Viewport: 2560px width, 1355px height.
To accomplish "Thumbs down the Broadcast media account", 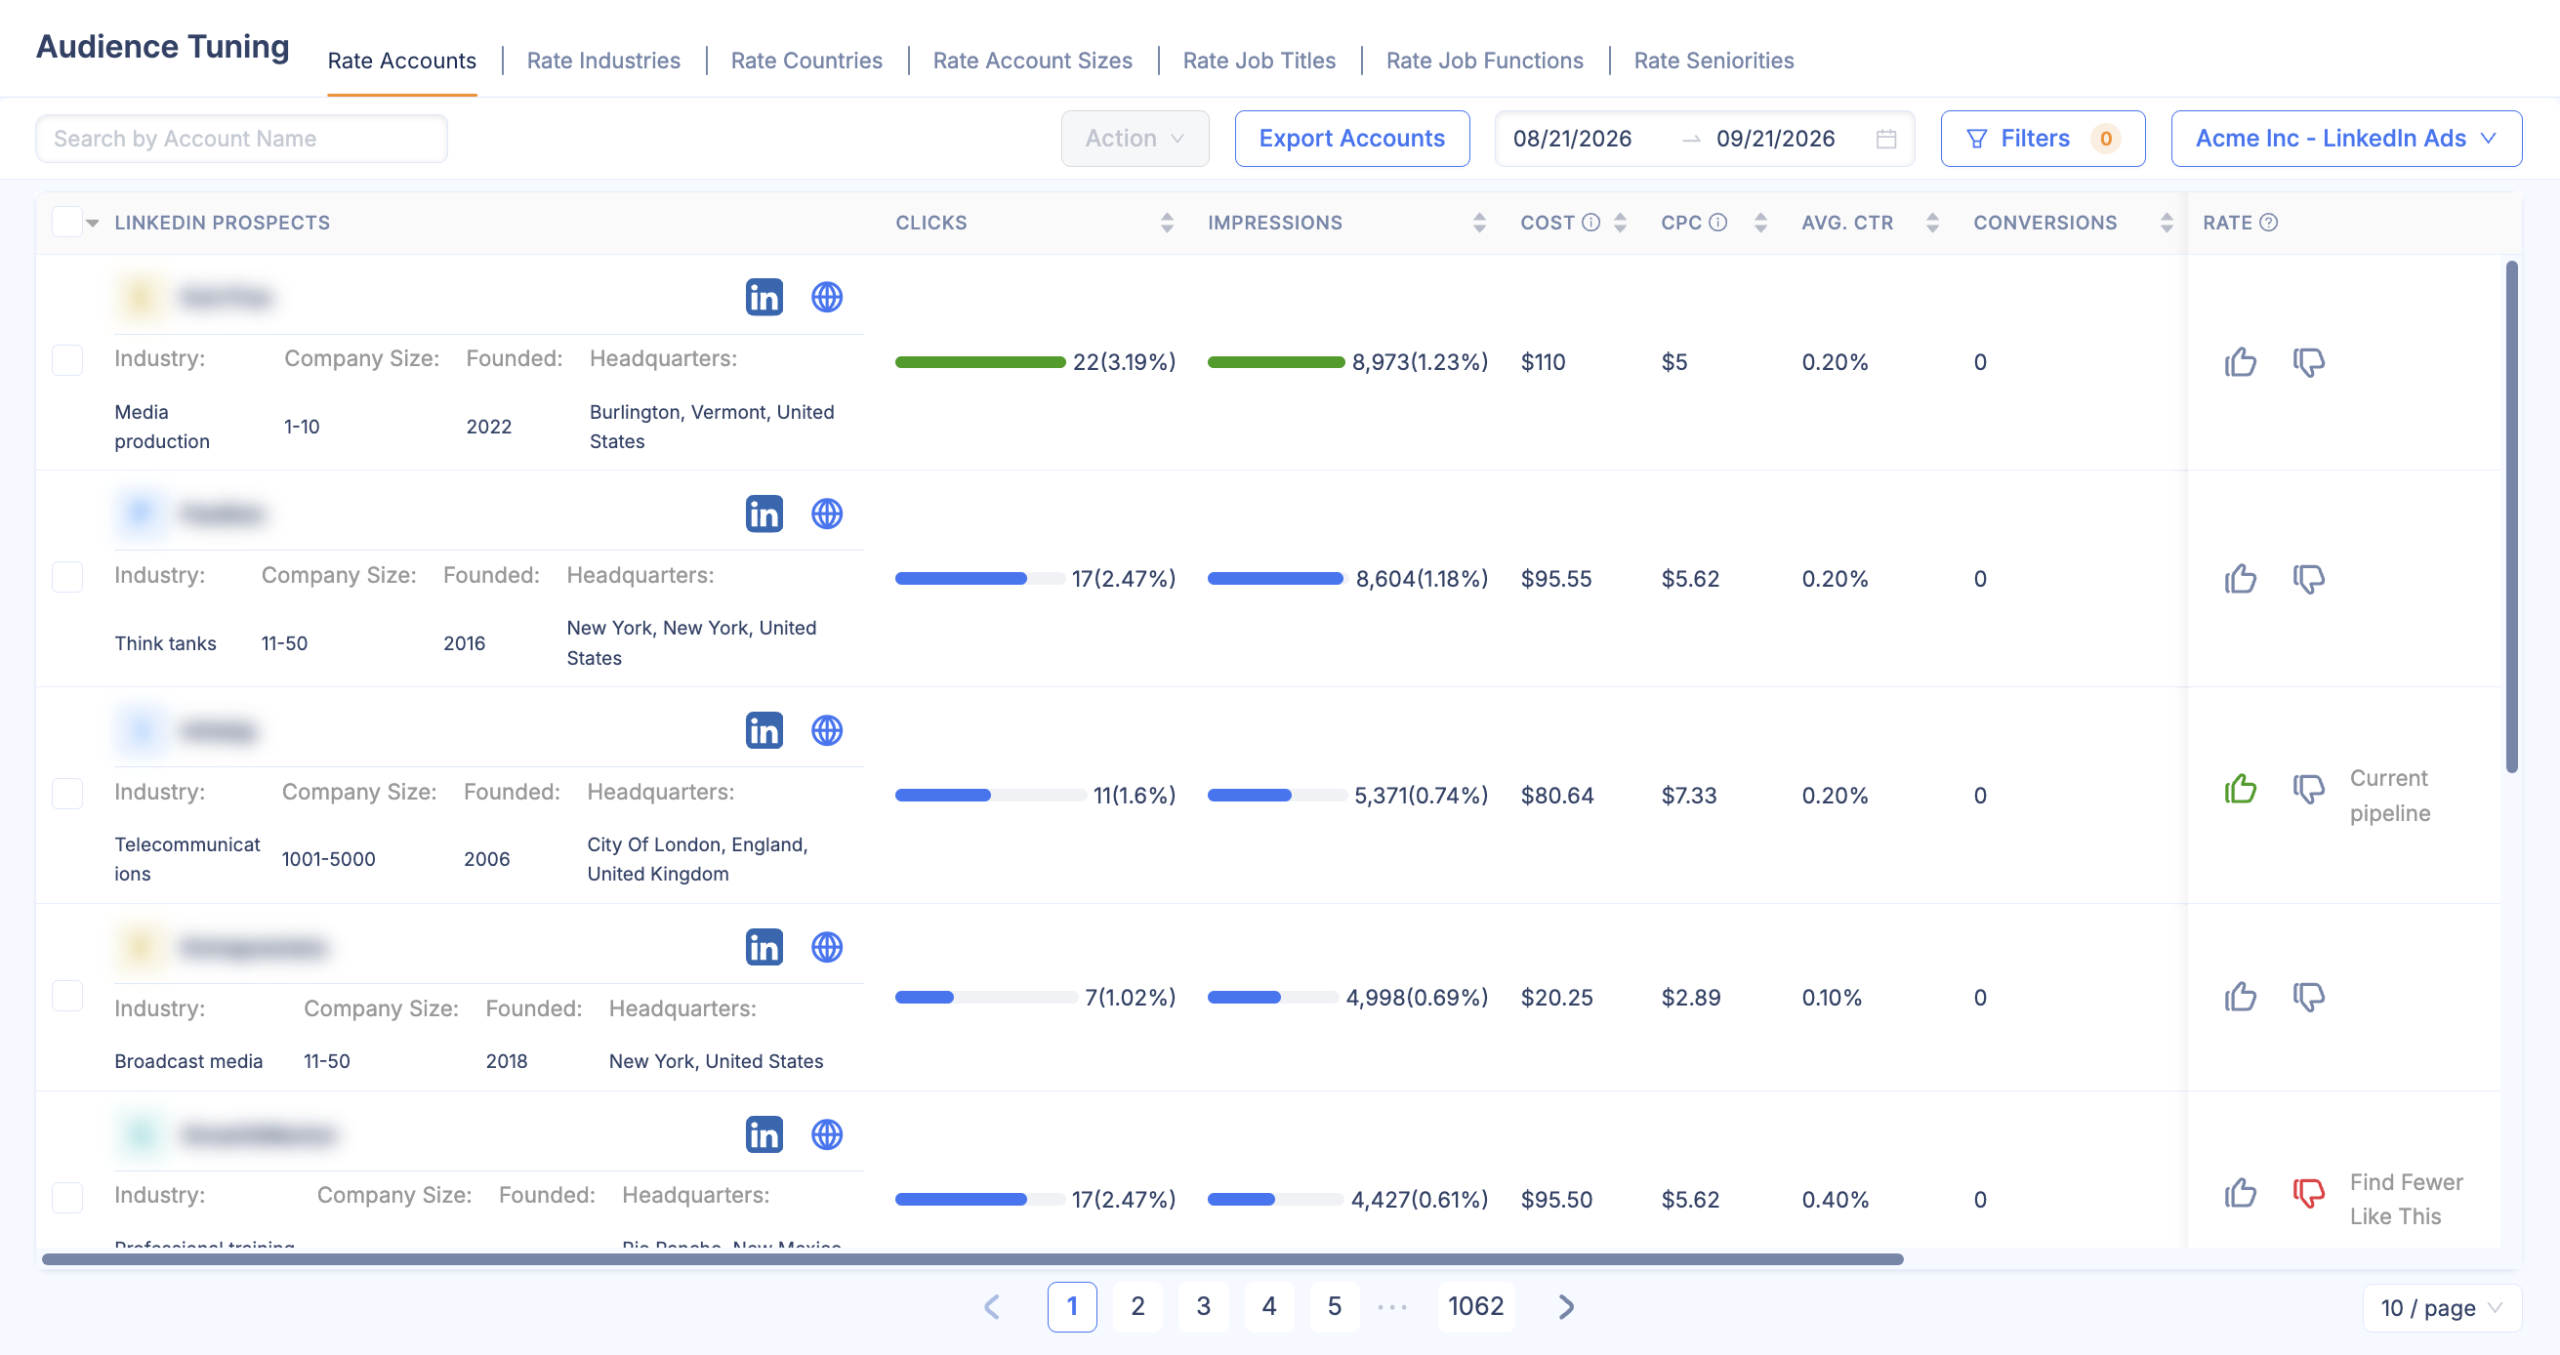I will (x=2308, y=997).
